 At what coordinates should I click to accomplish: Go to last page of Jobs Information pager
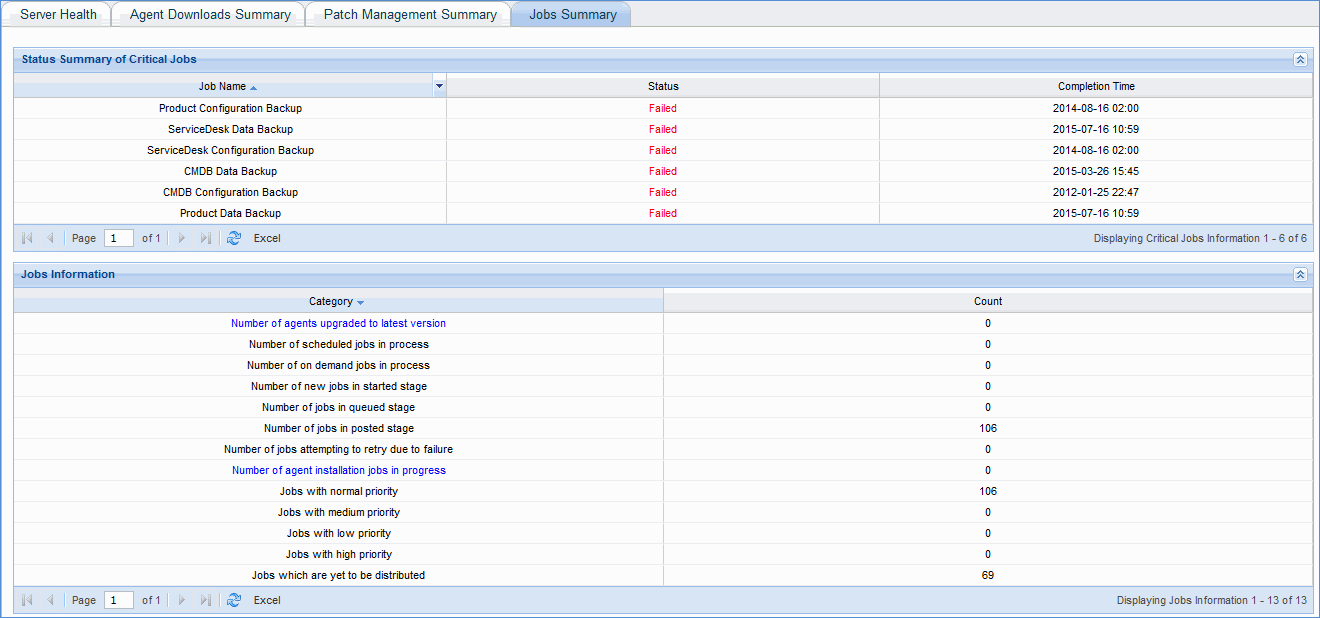click(205, 600)
